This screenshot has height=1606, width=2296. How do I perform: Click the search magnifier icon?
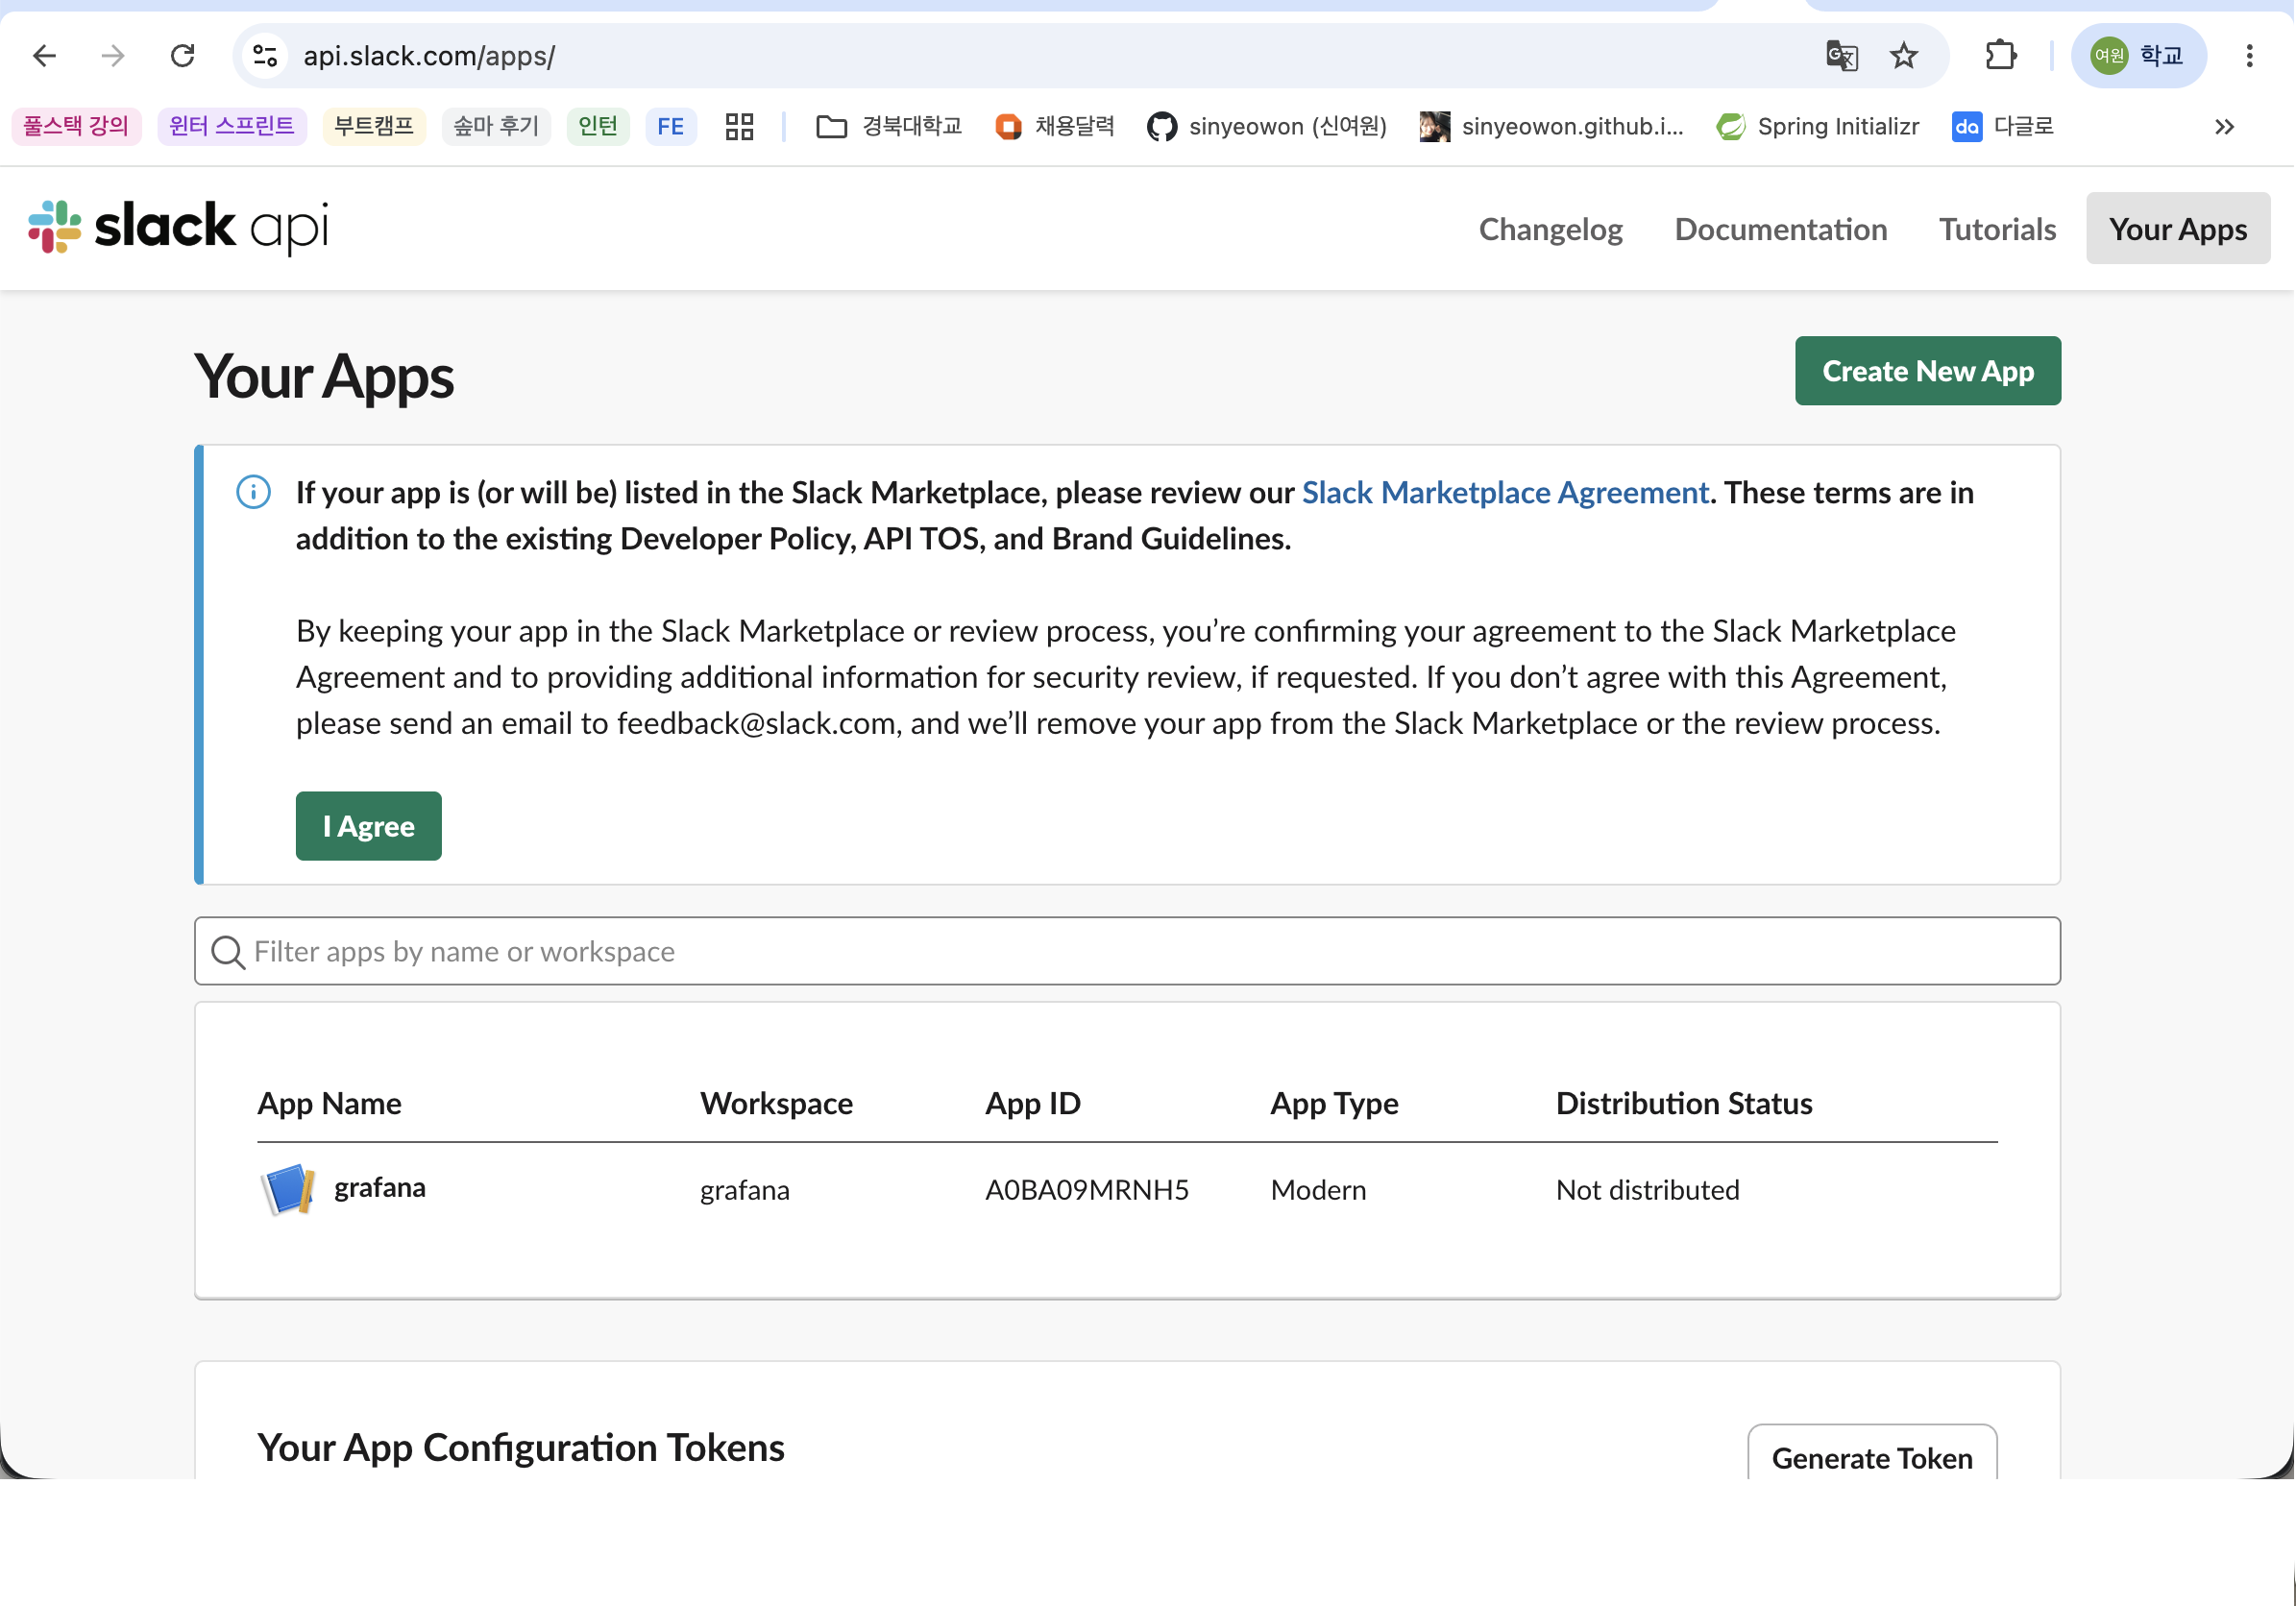tap(228, 952)
